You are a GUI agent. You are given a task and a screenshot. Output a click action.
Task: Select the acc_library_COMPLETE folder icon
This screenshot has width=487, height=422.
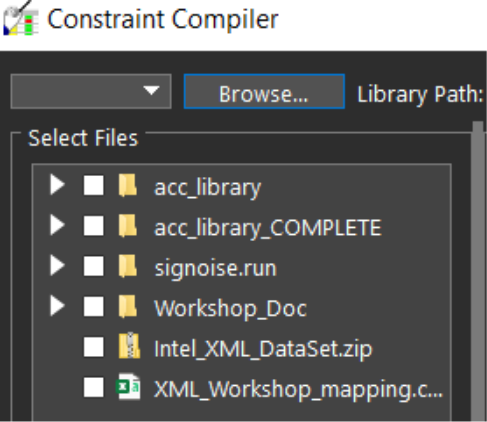pyautogui.click(x=128, y=226)
